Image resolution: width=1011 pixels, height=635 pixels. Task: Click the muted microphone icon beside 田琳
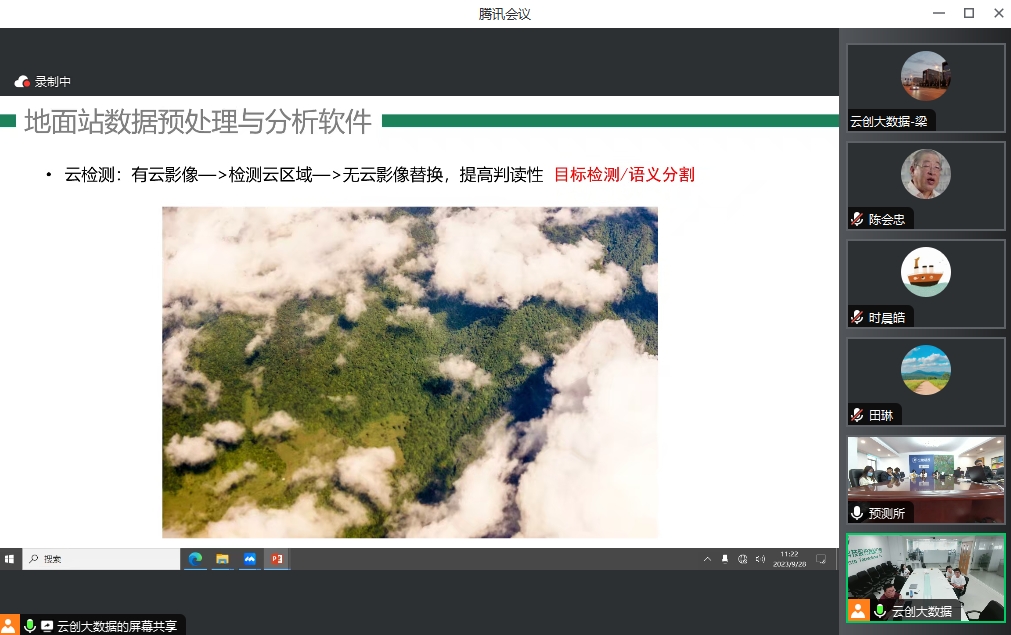tap(857, 415)
